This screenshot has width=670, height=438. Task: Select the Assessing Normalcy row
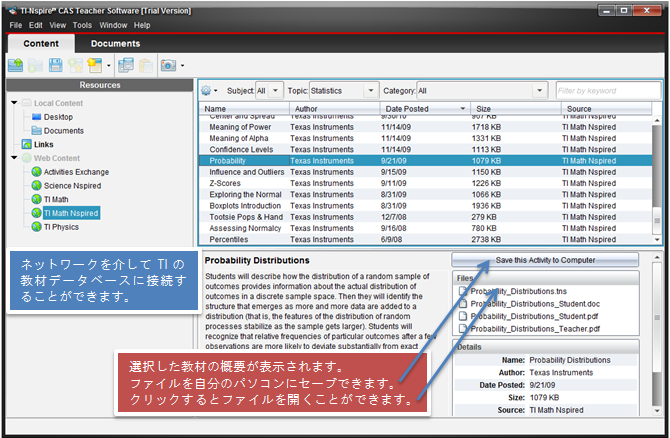click(x=426, y=228)
